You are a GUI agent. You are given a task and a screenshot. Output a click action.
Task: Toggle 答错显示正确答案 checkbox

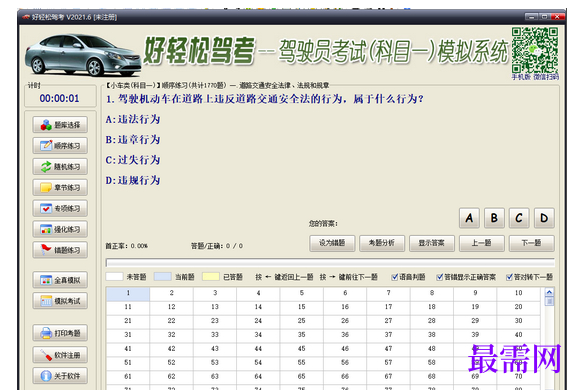pyautogui.click(x=440, y=277)
